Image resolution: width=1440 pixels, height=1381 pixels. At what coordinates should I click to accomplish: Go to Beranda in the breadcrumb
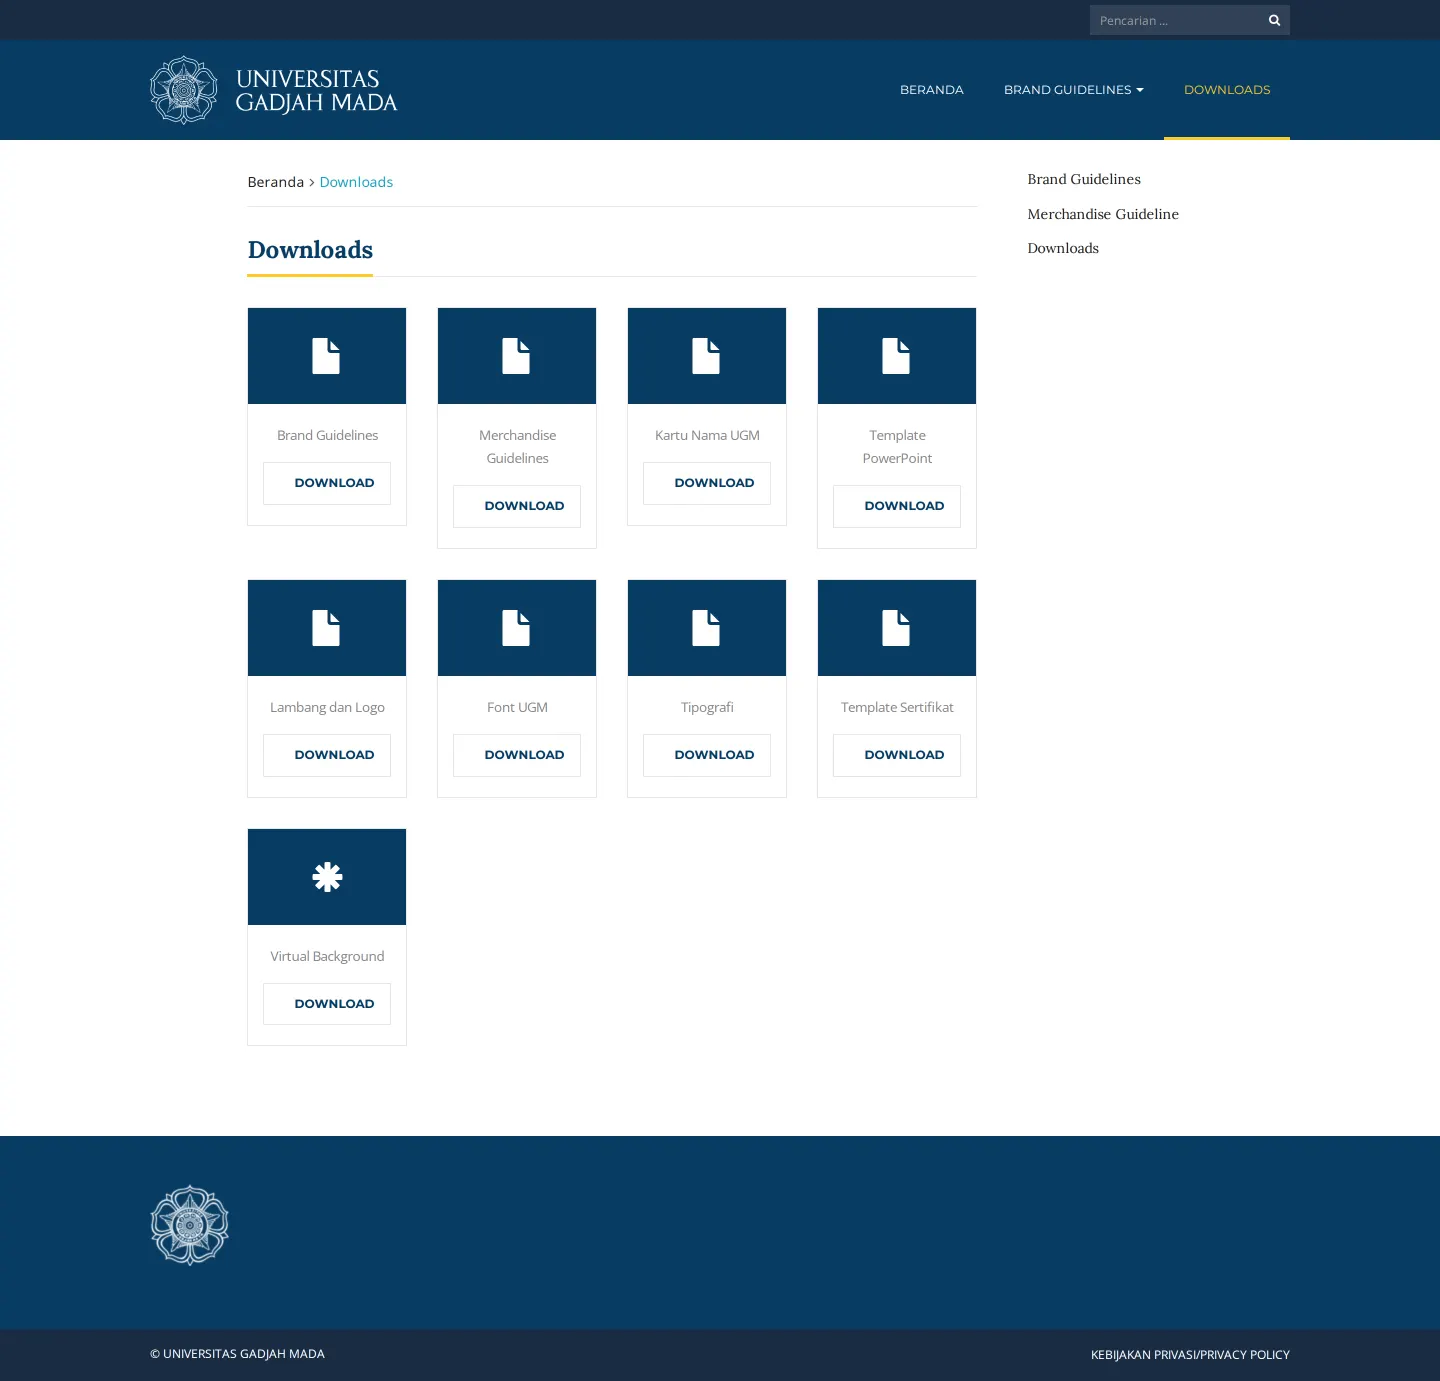coord(275,182)
